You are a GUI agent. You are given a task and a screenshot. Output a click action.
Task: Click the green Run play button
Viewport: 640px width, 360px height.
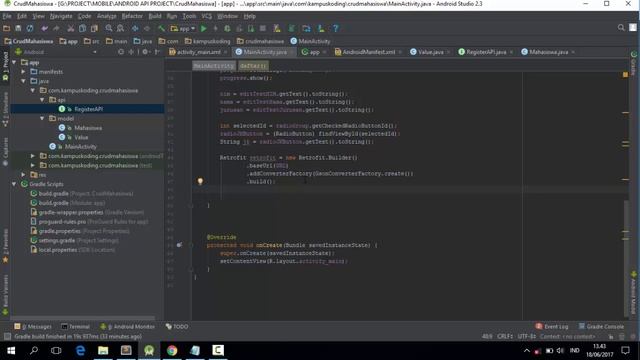pyautogui.click(x=204, y=29)
